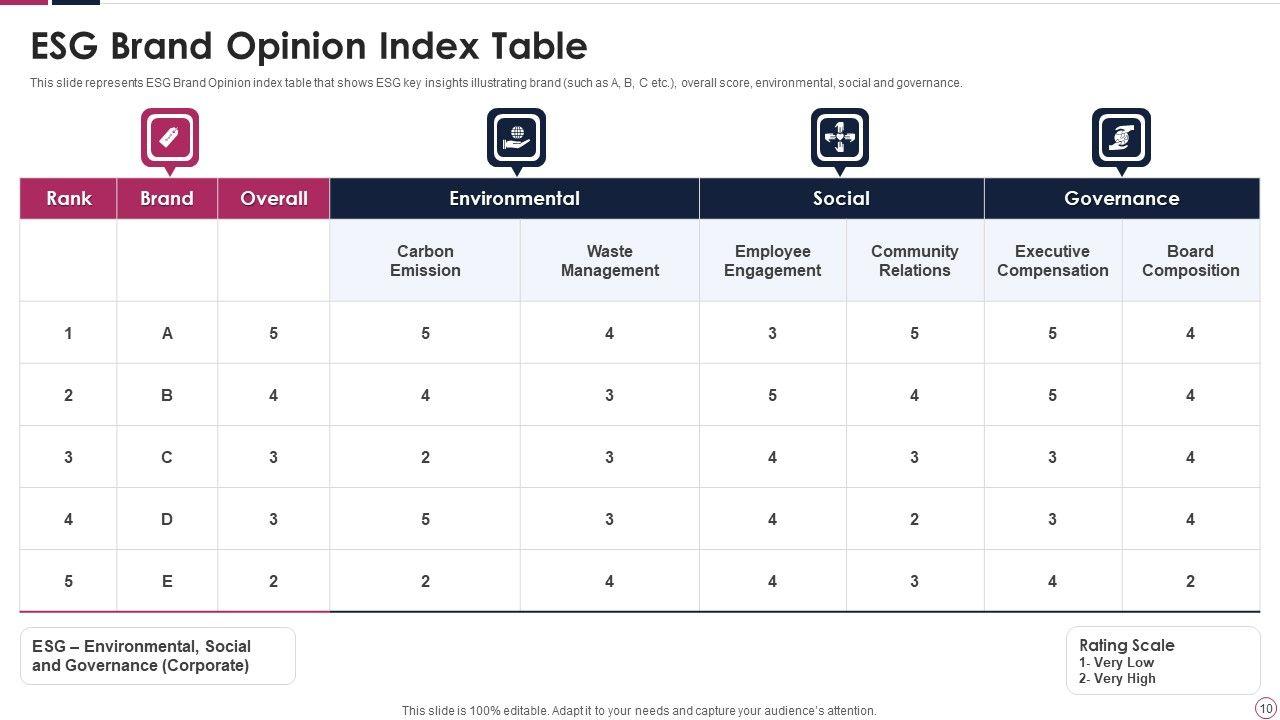Click the pink price tag icon
1280x720 pixels.
(169, 137)
